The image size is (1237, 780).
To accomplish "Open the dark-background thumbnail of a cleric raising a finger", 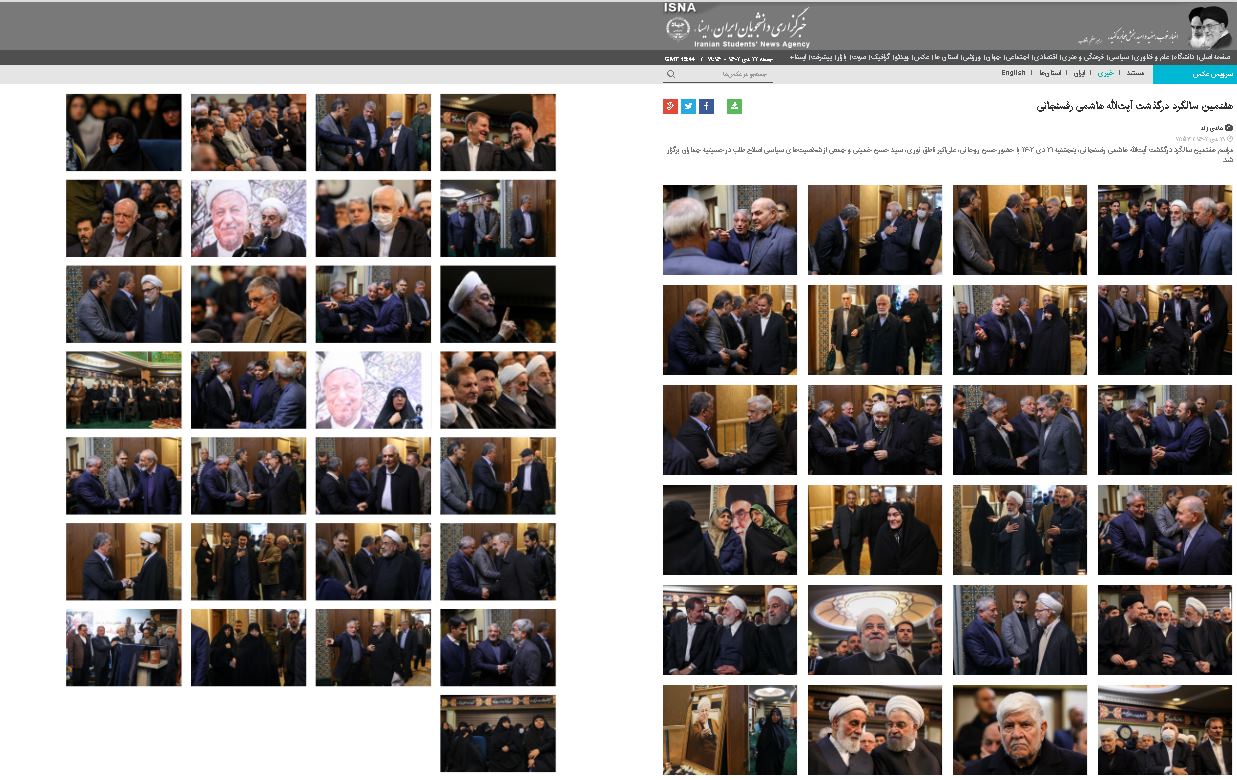I will coord(497,304).
